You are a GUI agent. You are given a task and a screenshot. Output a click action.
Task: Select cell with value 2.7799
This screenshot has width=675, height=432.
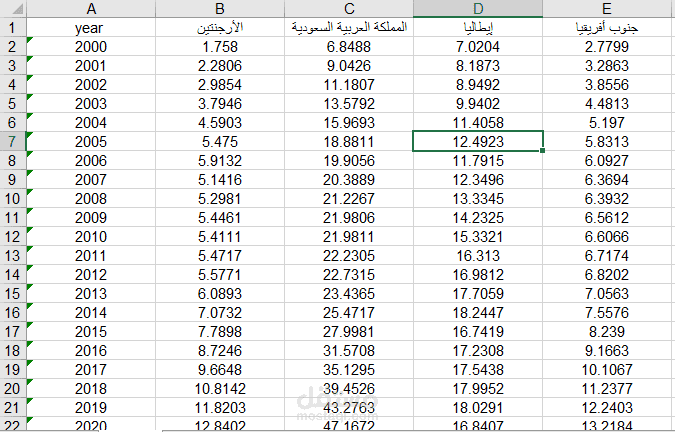click(x=607, y=46)
